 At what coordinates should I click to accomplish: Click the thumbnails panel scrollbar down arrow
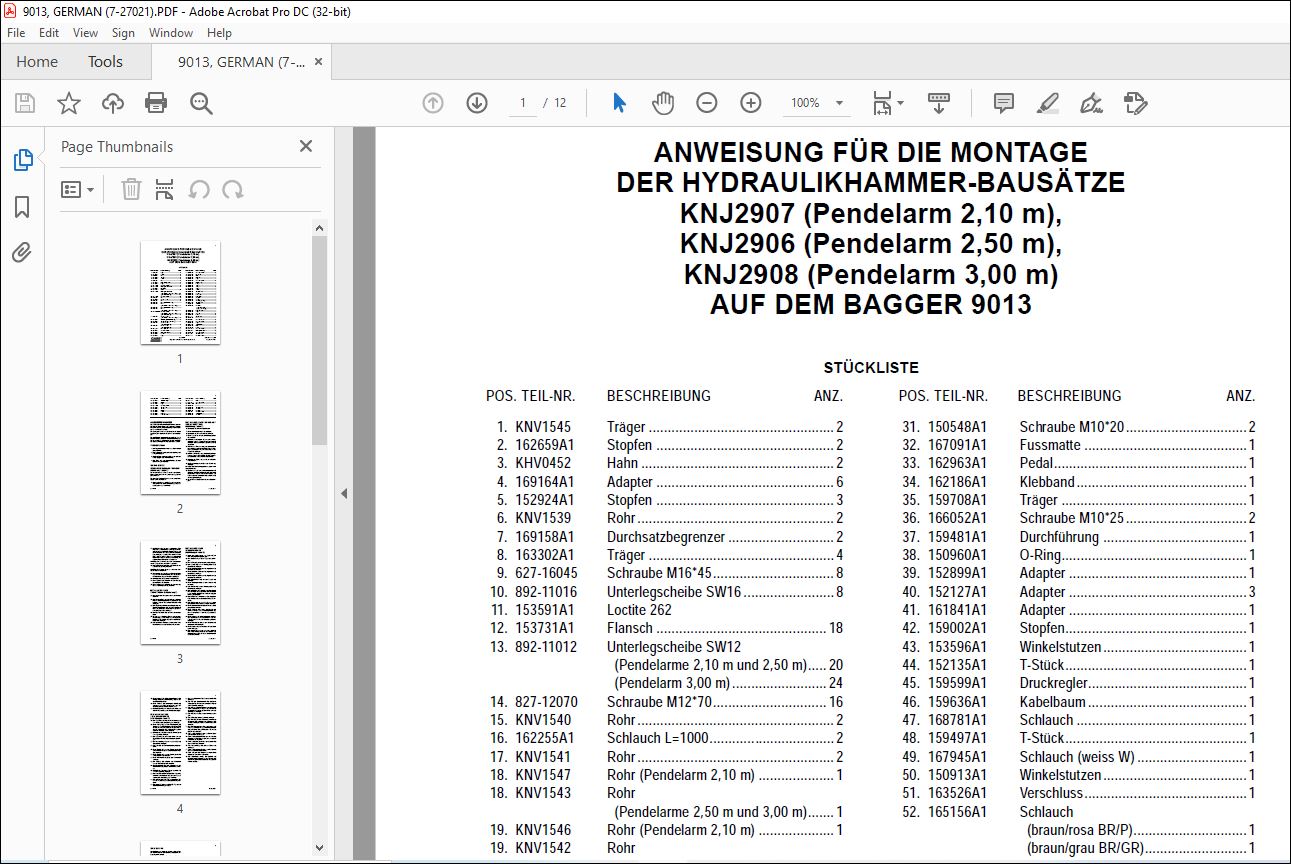pos(319,847)
